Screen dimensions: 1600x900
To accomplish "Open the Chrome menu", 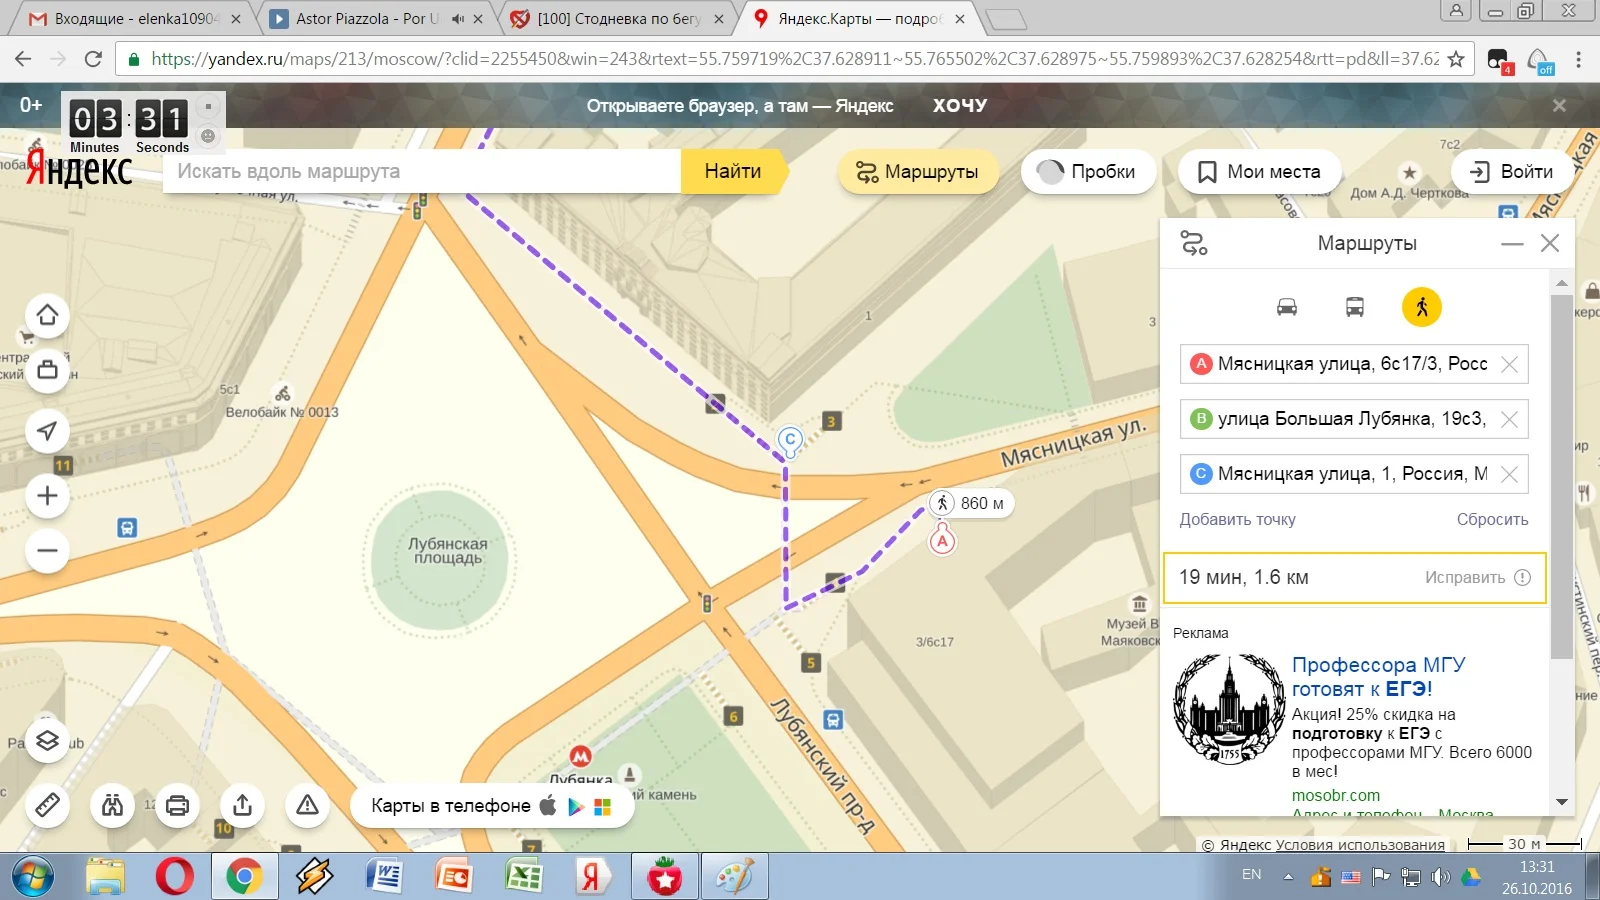I will (1579, 59).
